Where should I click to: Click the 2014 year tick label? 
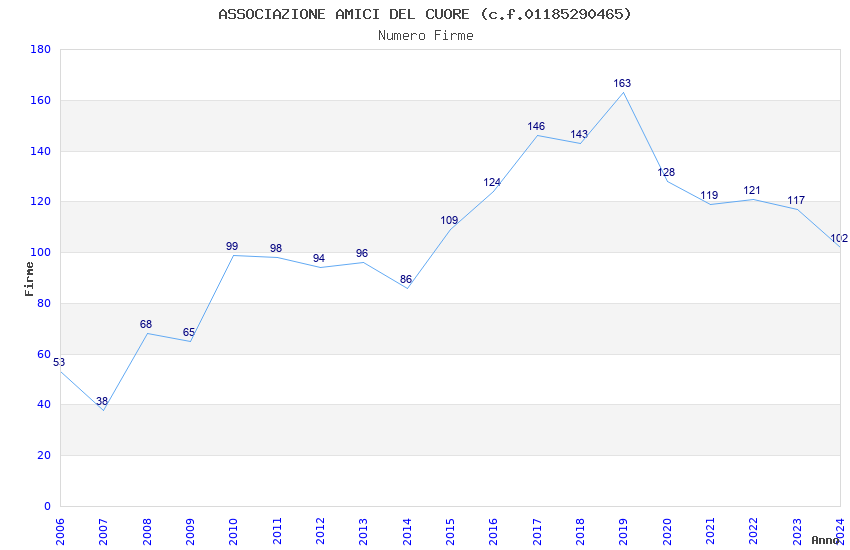tap(407, 532)
